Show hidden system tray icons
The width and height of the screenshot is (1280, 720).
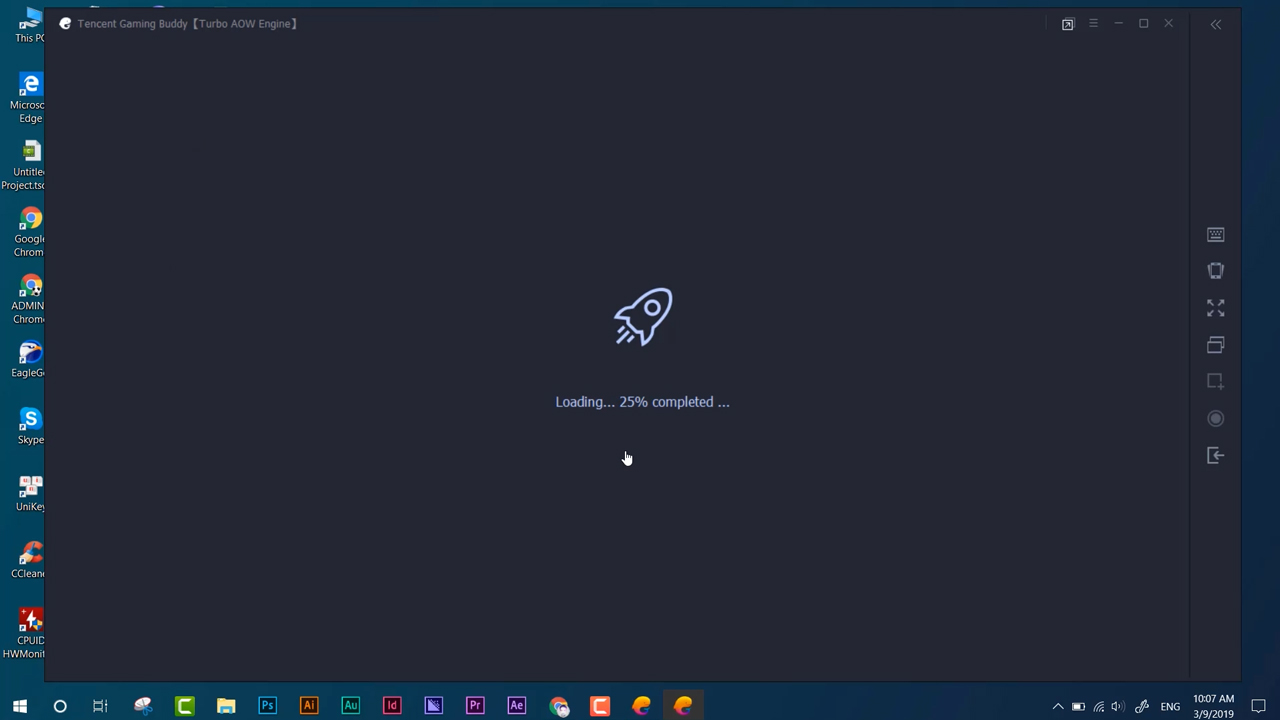click(x=1057, y=707)
